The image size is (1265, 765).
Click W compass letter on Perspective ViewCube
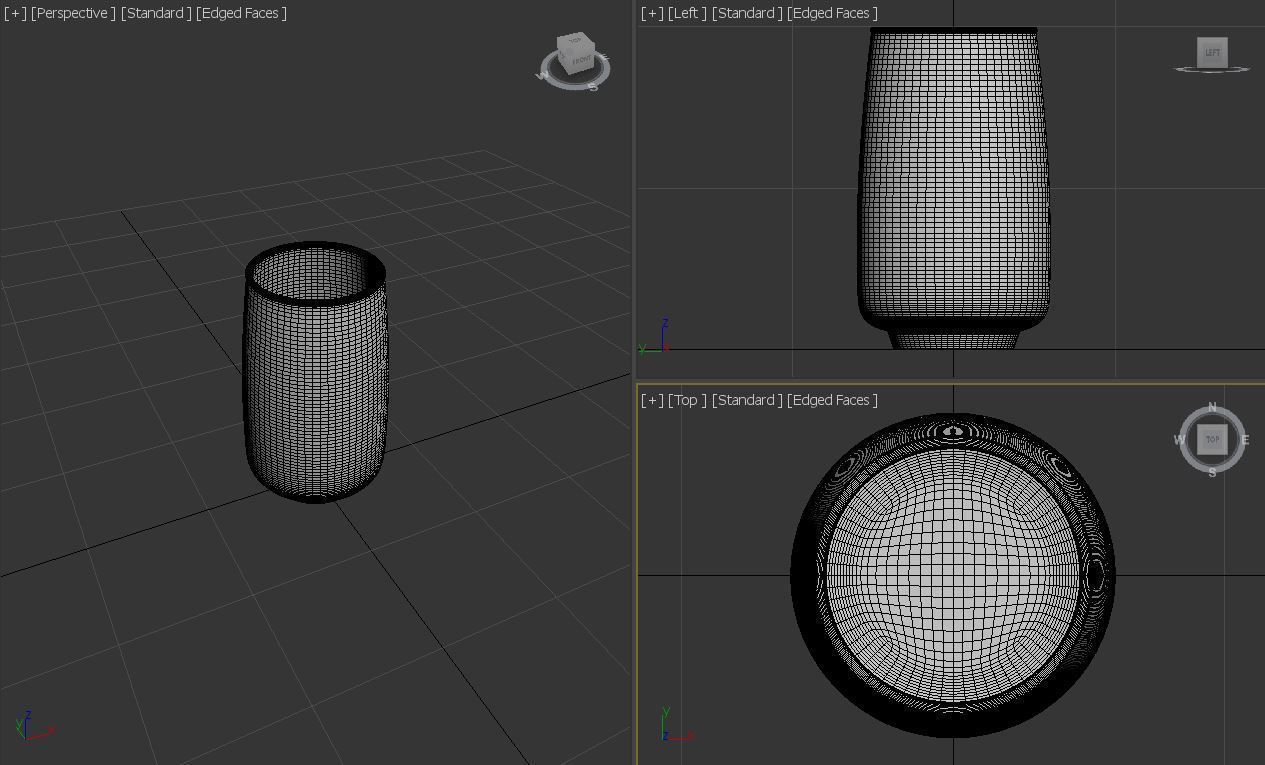click(x=544, y=76)
